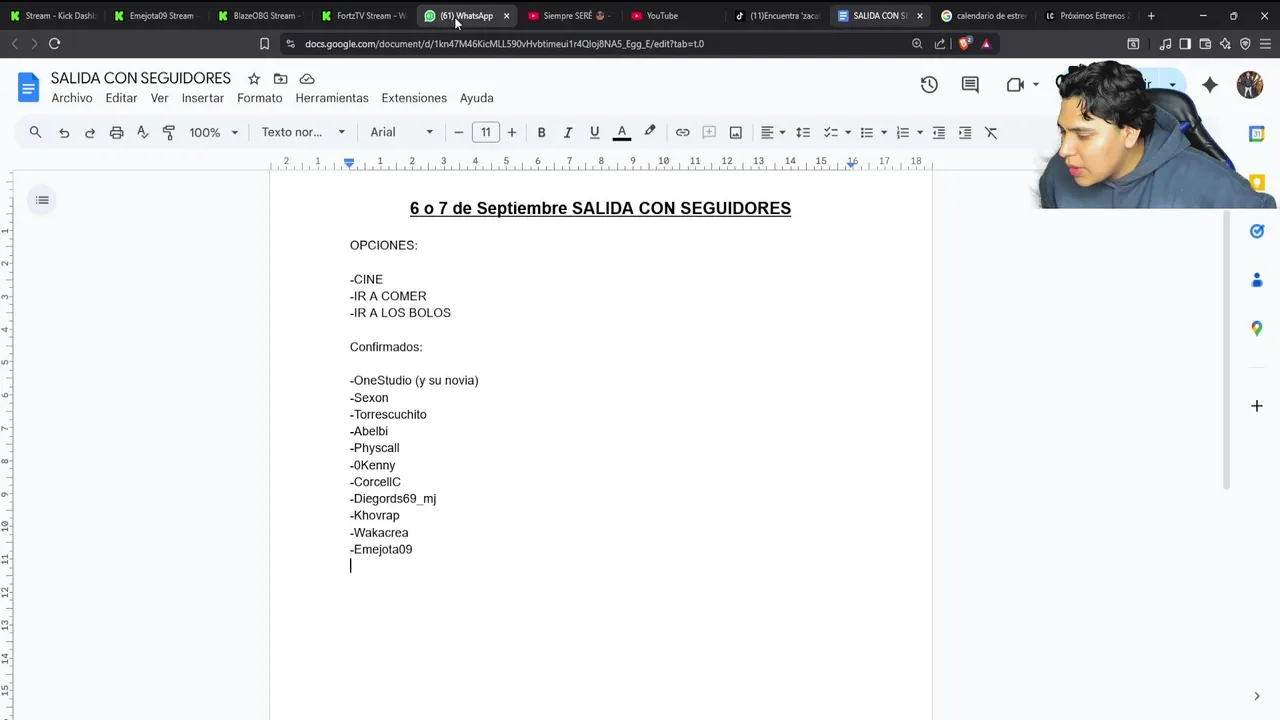Print the document
The width and height of the screenshot is (1280, 720).
coord(116,132)
